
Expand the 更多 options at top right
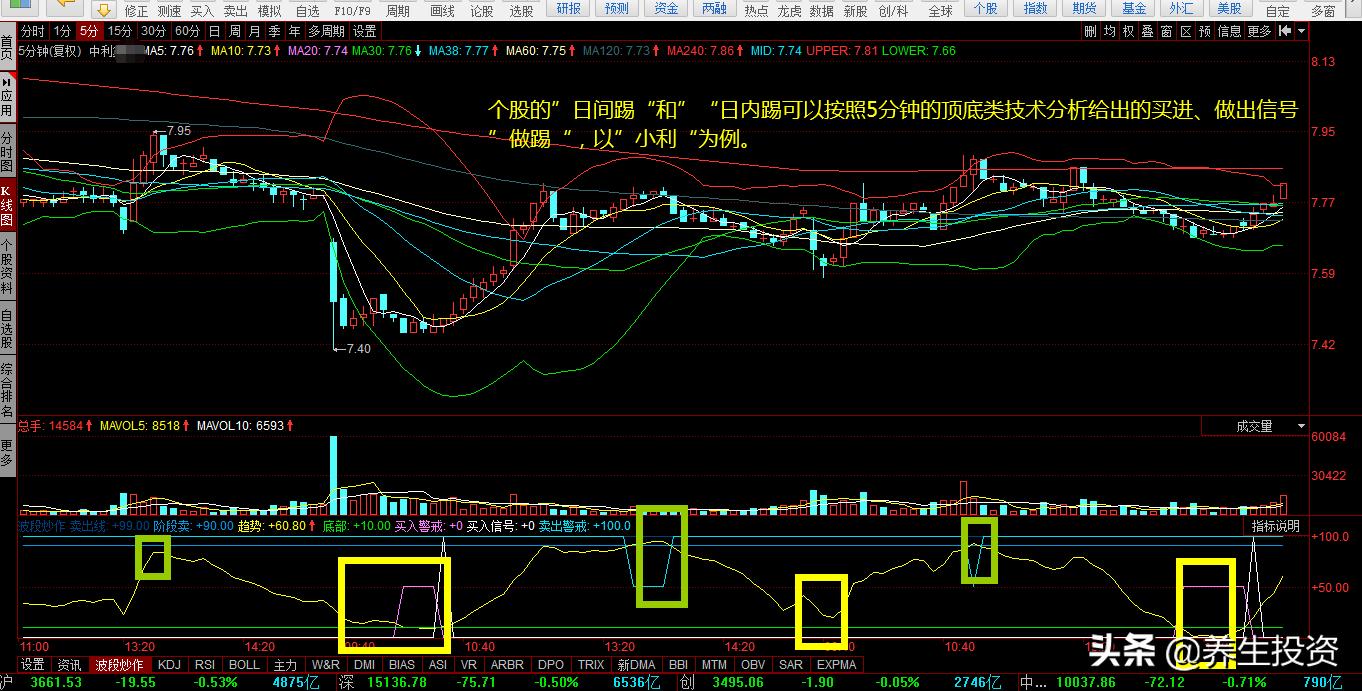tap(1258, 30)
